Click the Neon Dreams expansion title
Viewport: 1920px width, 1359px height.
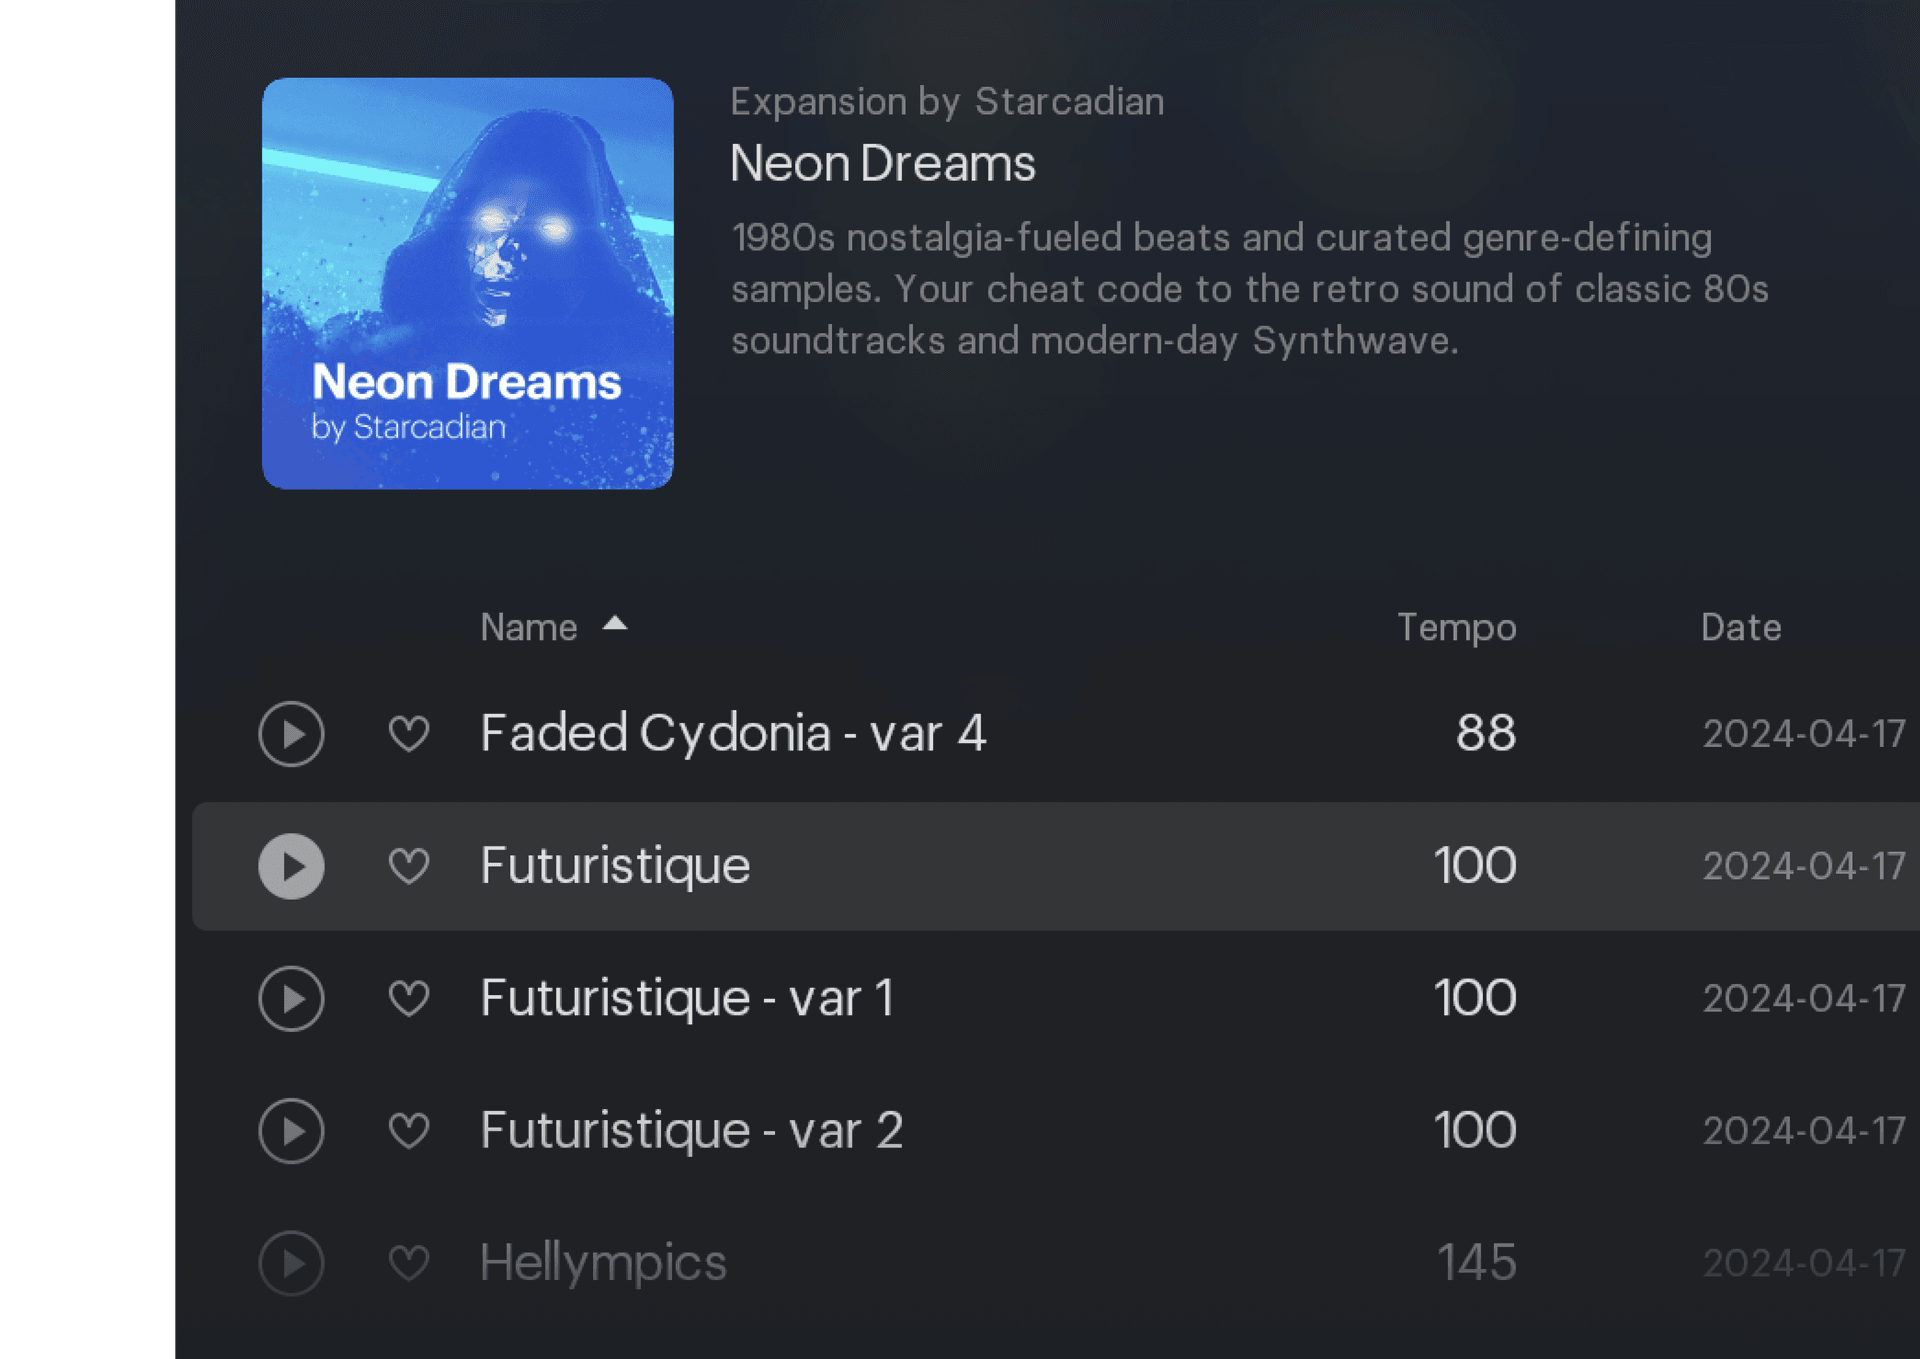click(882, 164)
